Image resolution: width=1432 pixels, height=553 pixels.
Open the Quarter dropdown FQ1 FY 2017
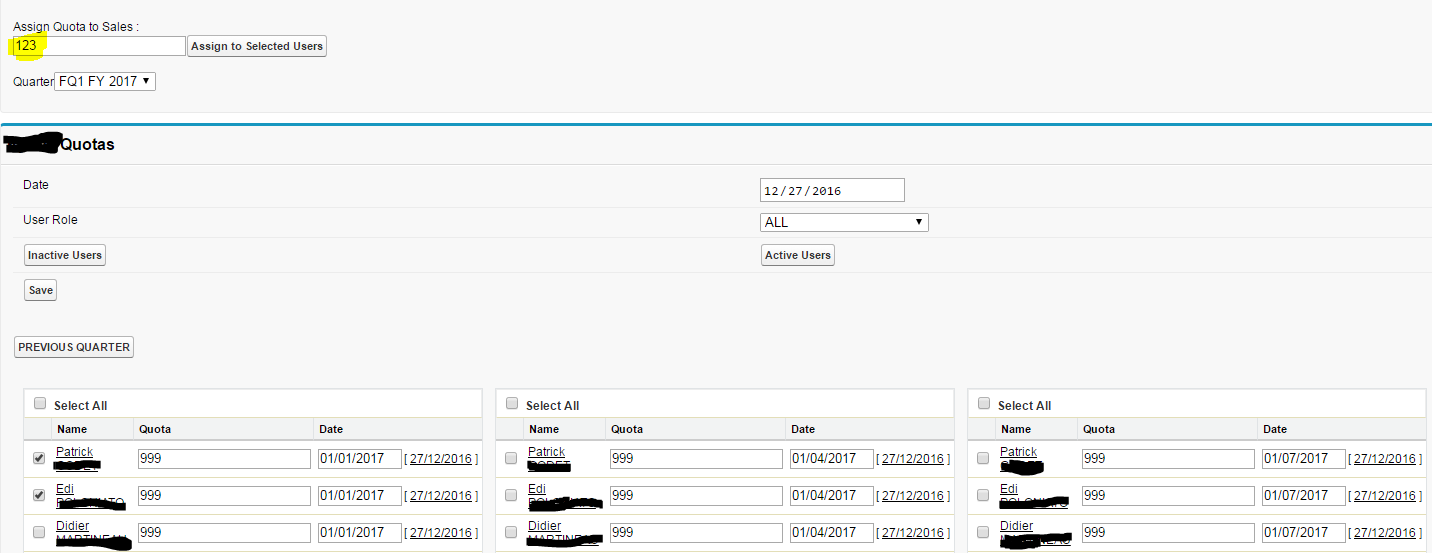pyautogui.click(x=105, y=81)
